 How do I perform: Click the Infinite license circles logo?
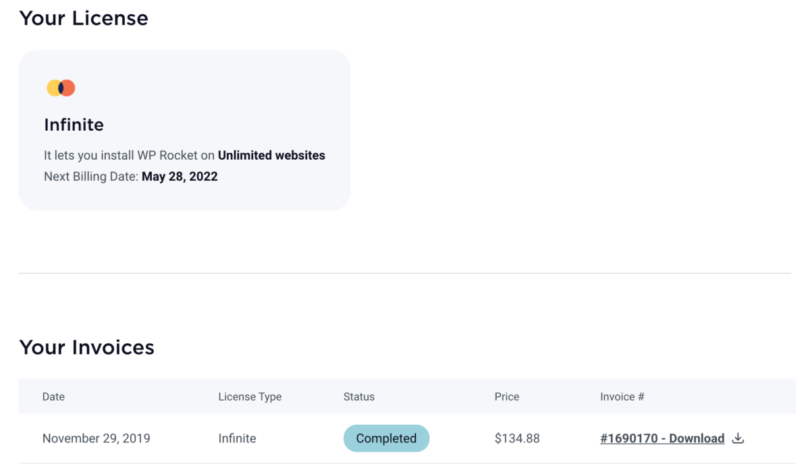tap(61, 88)
